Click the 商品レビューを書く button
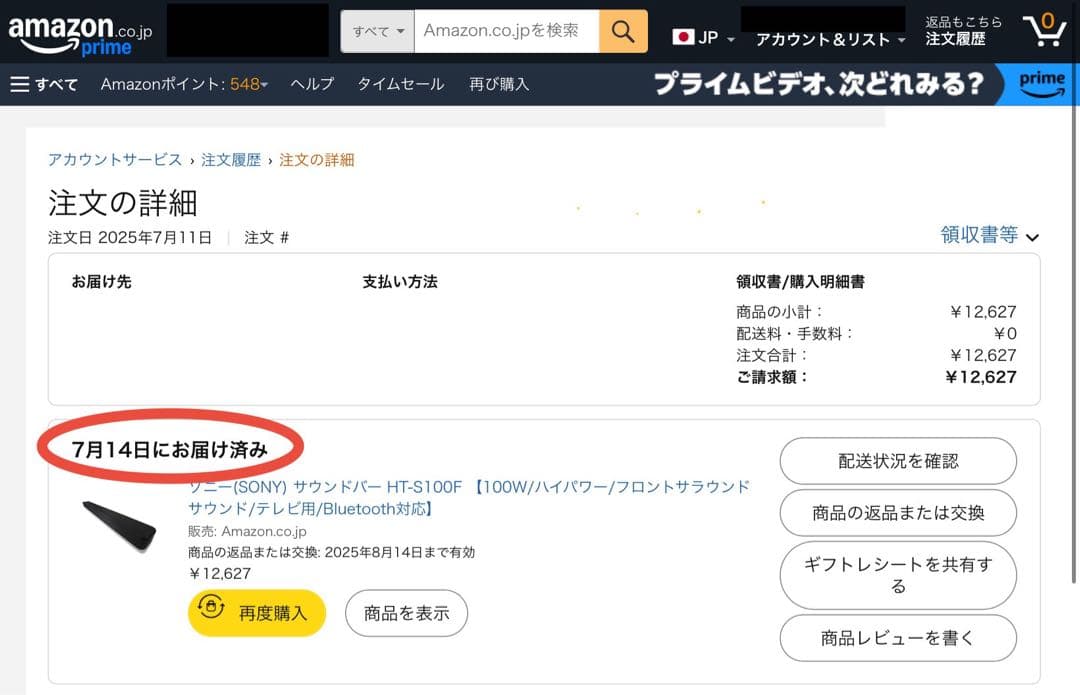 [x=897, y=638]
